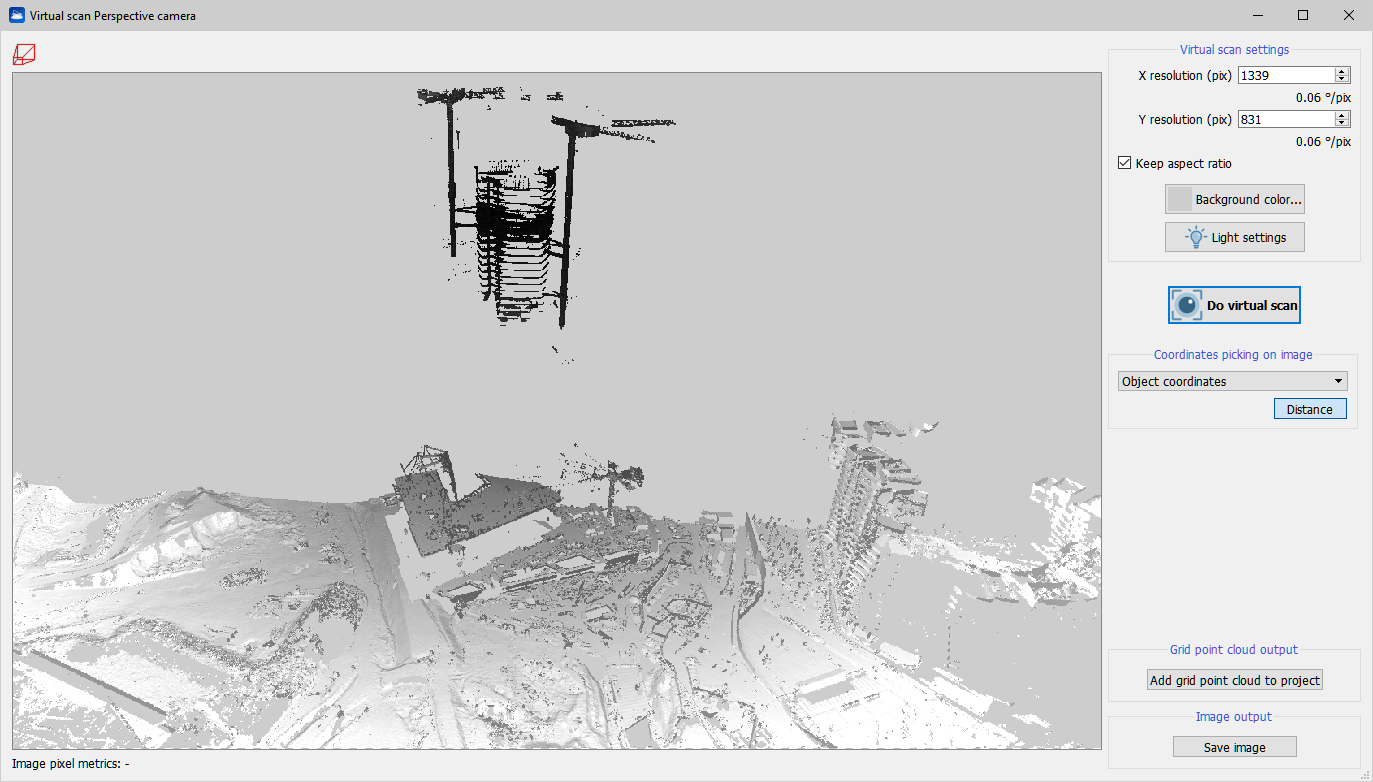The image size is (1373, 782).
Task: Focus the X resolution input field
Action: point(1285,75)
